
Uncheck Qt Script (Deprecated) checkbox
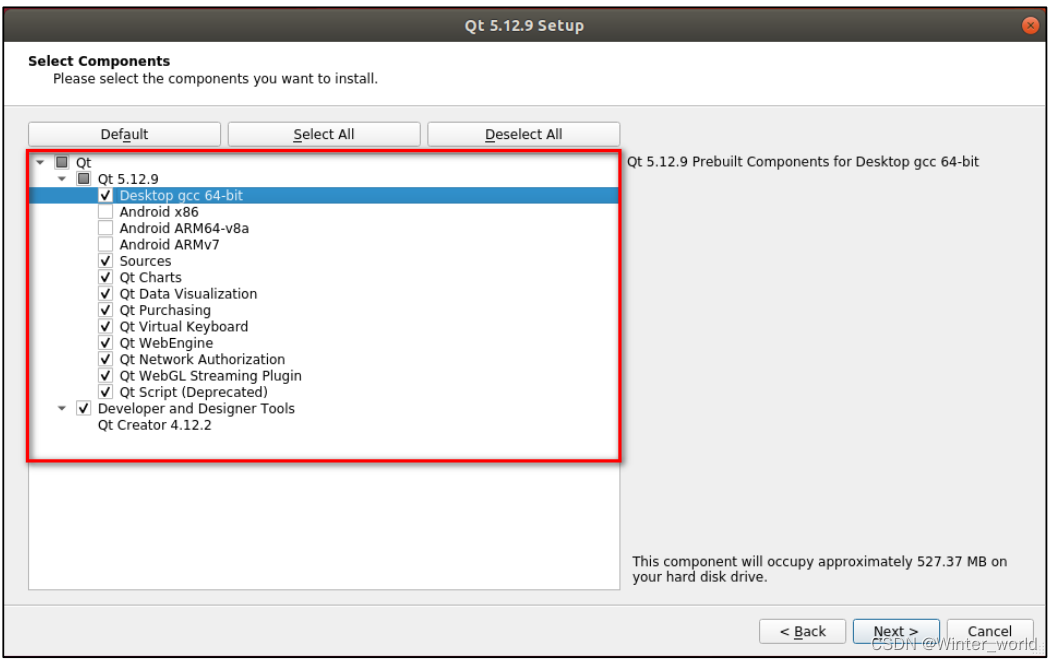point(105,392)
